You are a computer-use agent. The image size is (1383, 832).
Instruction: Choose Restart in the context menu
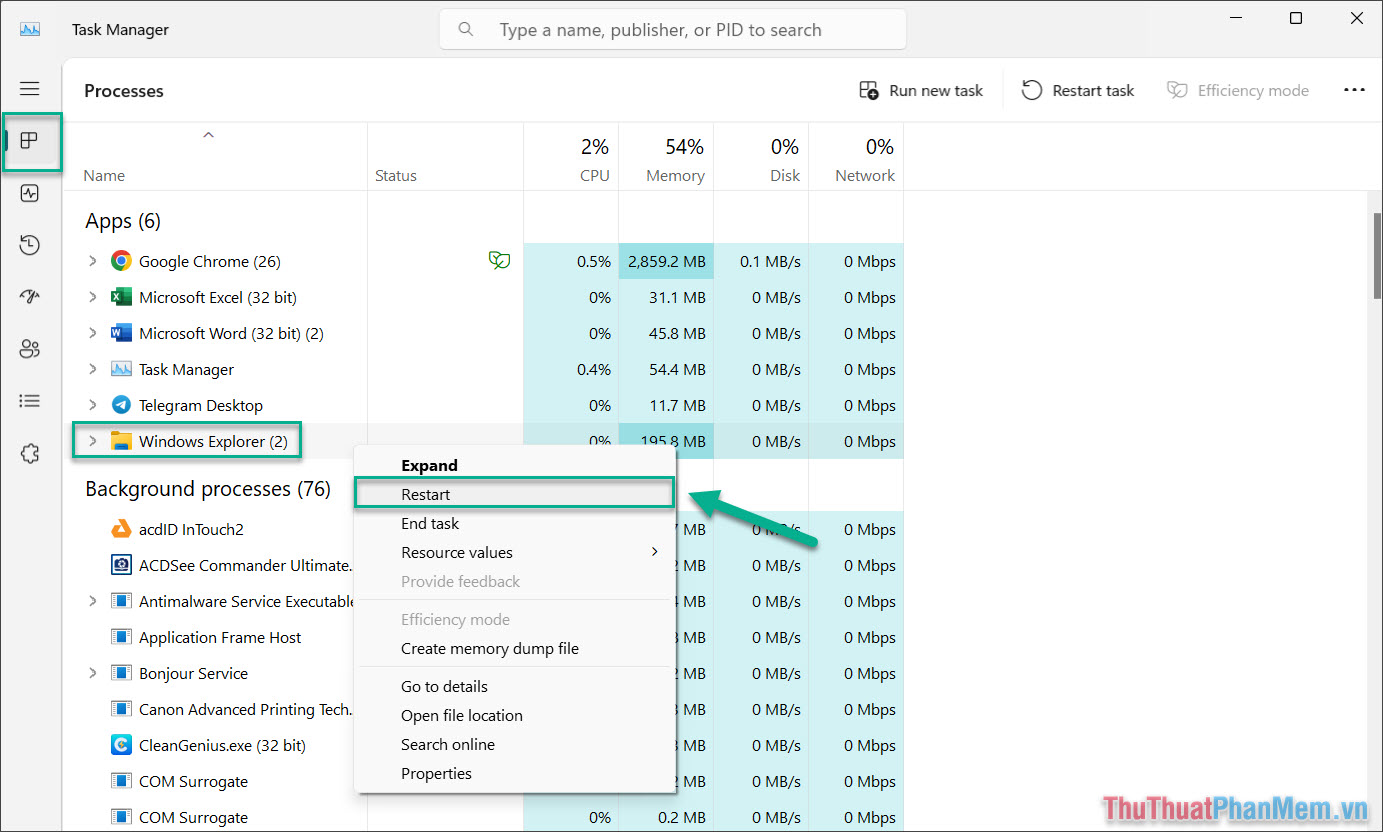[515, 494]
